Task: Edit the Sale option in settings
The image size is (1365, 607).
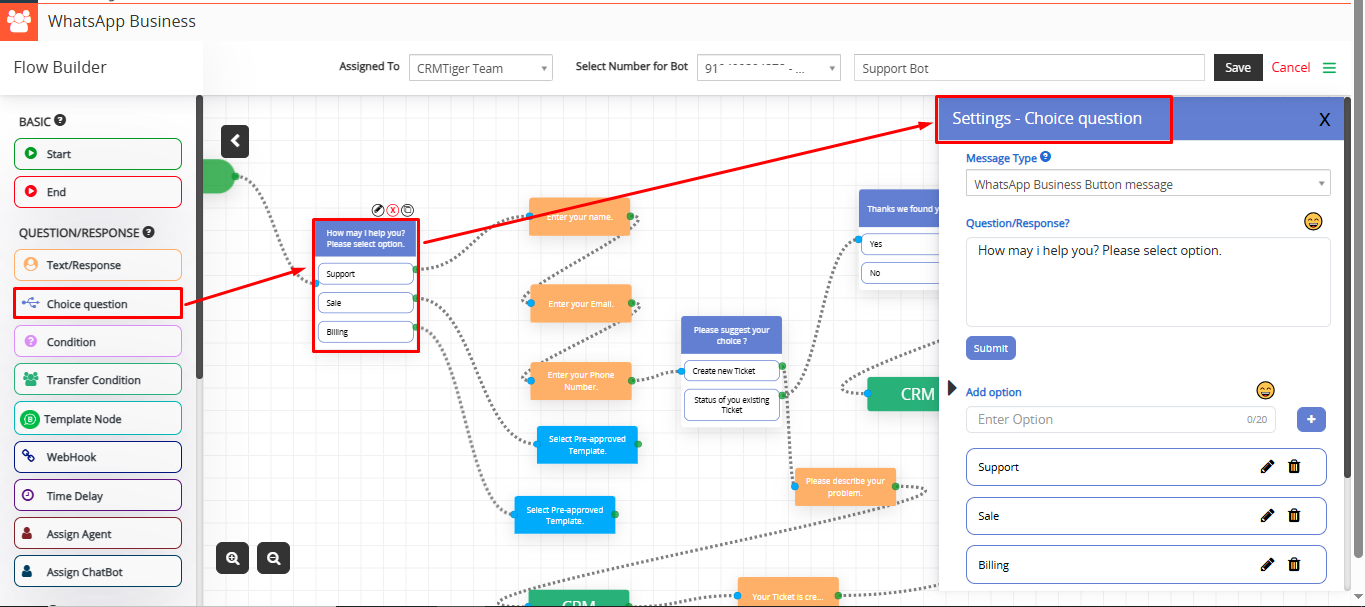Action: [x=1268, y=516]
